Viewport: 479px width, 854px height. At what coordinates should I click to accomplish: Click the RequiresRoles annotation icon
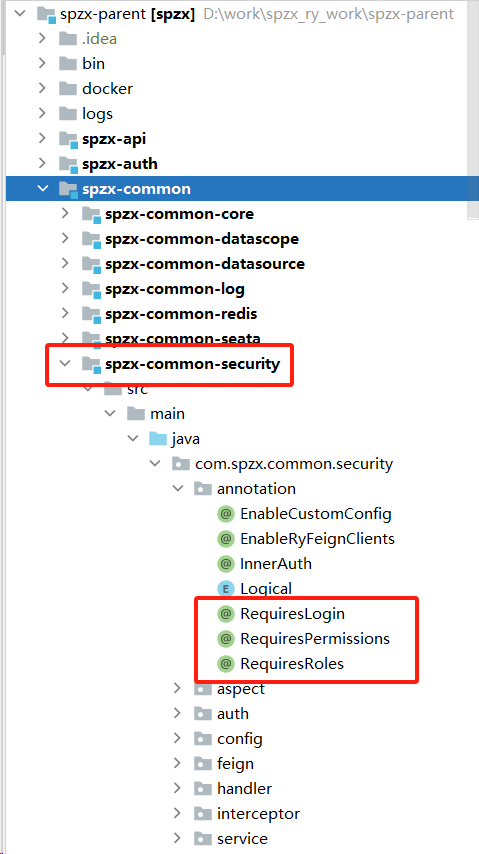(x=226, y=664)
